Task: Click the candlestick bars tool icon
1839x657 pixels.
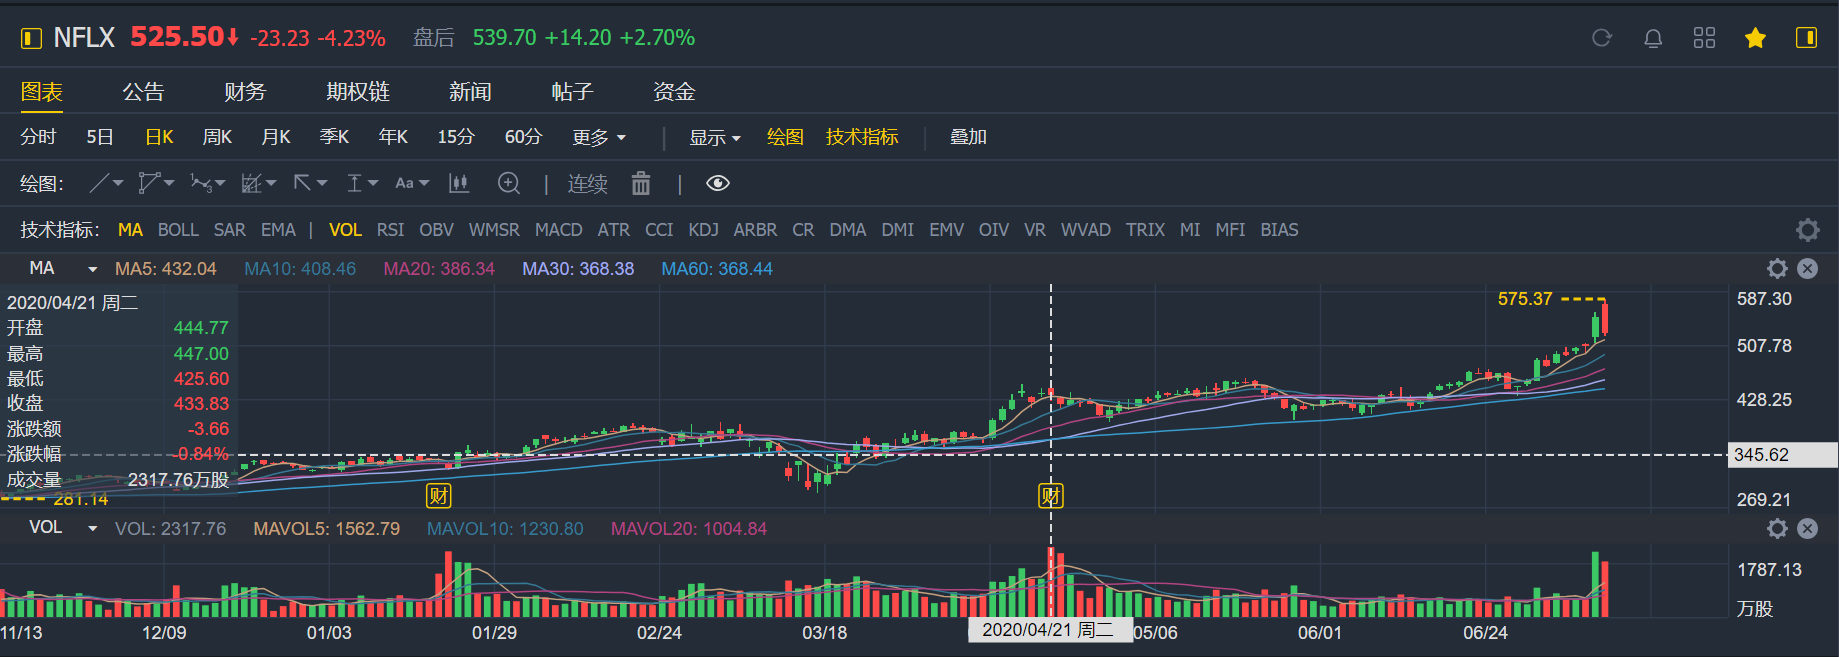Action: [x=459, y=183]
